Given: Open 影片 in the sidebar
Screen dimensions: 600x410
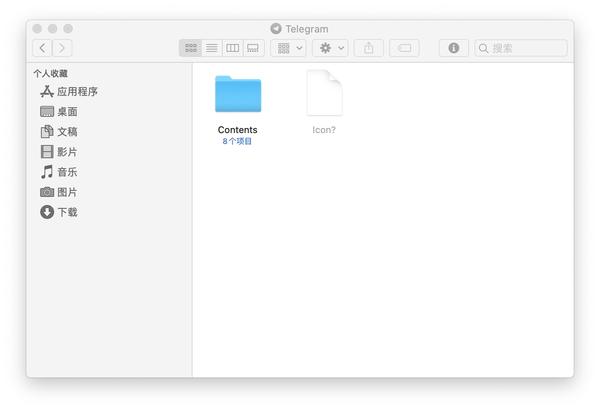Looking at the screenshot, I should [x=59, y=152].
